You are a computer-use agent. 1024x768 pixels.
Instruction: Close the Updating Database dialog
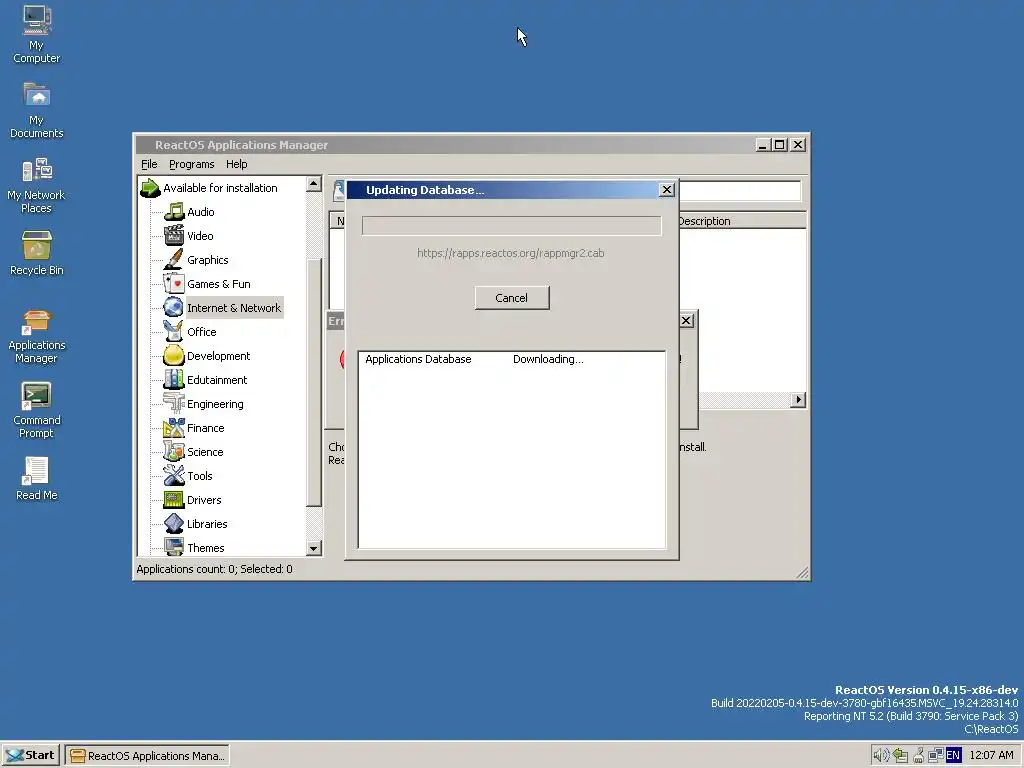click(x=666, y=190)
